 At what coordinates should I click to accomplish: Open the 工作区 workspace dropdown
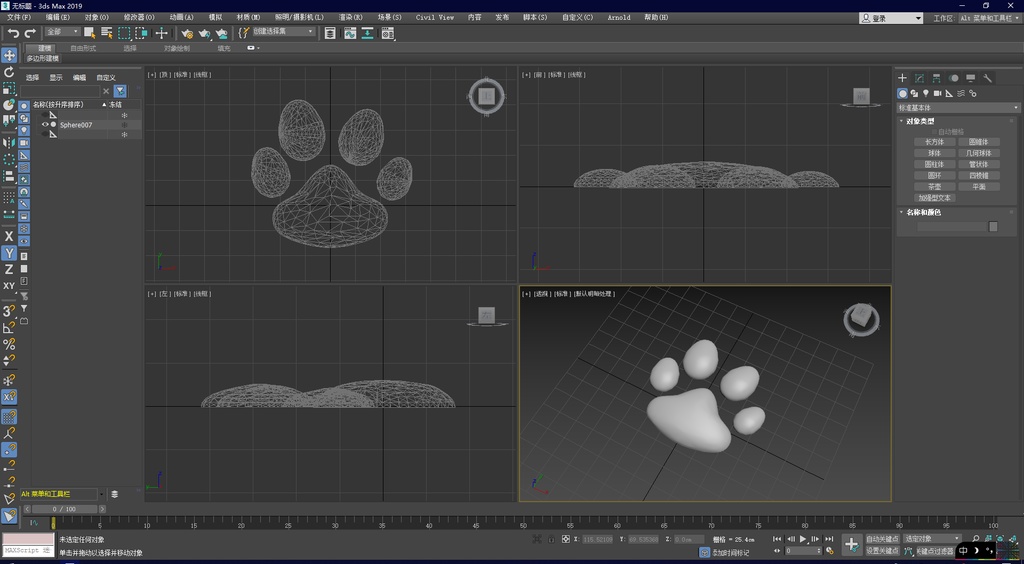[989, 18]
